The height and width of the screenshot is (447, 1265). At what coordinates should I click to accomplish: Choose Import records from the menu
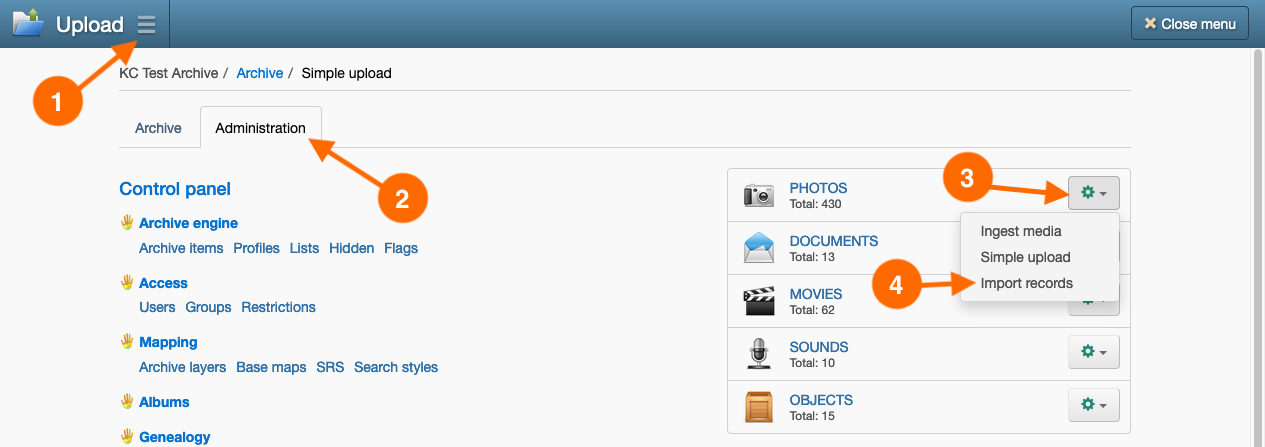pos(1026,283)
